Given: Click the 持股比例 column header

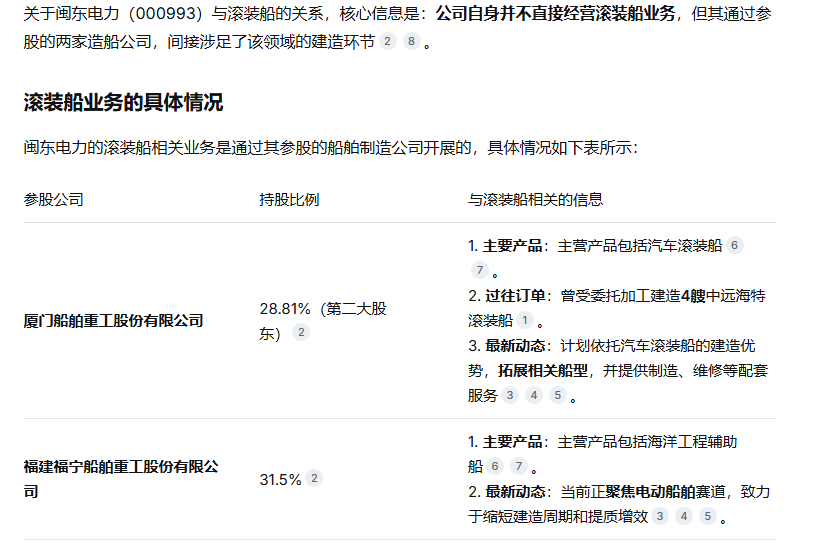Looking at the screenshot, I should [x=289, y=200].
